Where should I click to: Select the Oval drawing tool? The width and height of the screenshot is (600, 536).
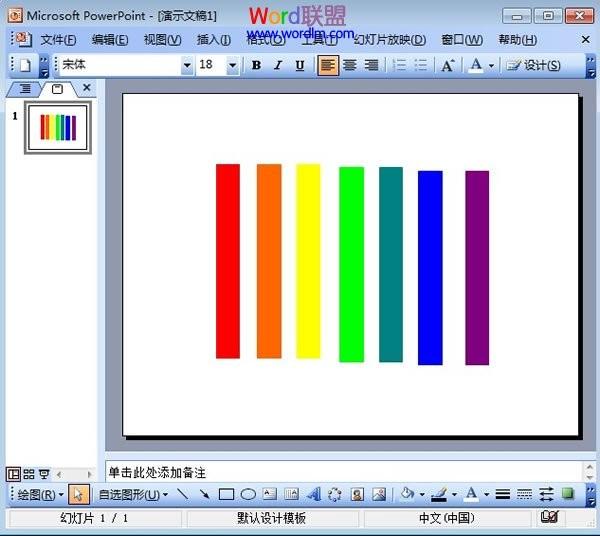[x=248, y=494]
